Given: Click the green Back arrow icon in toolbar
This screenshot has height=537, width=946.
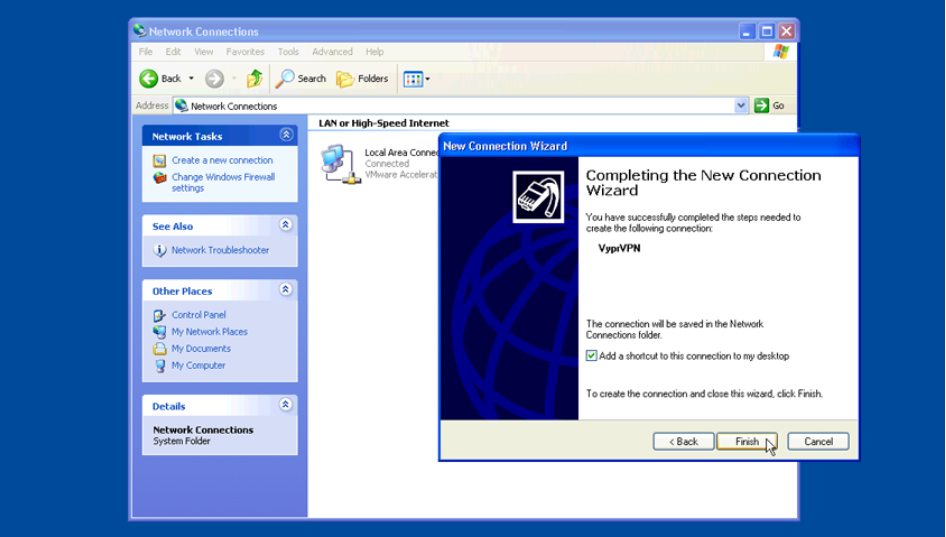Looking at the screenshot, I should pos(148,78).
